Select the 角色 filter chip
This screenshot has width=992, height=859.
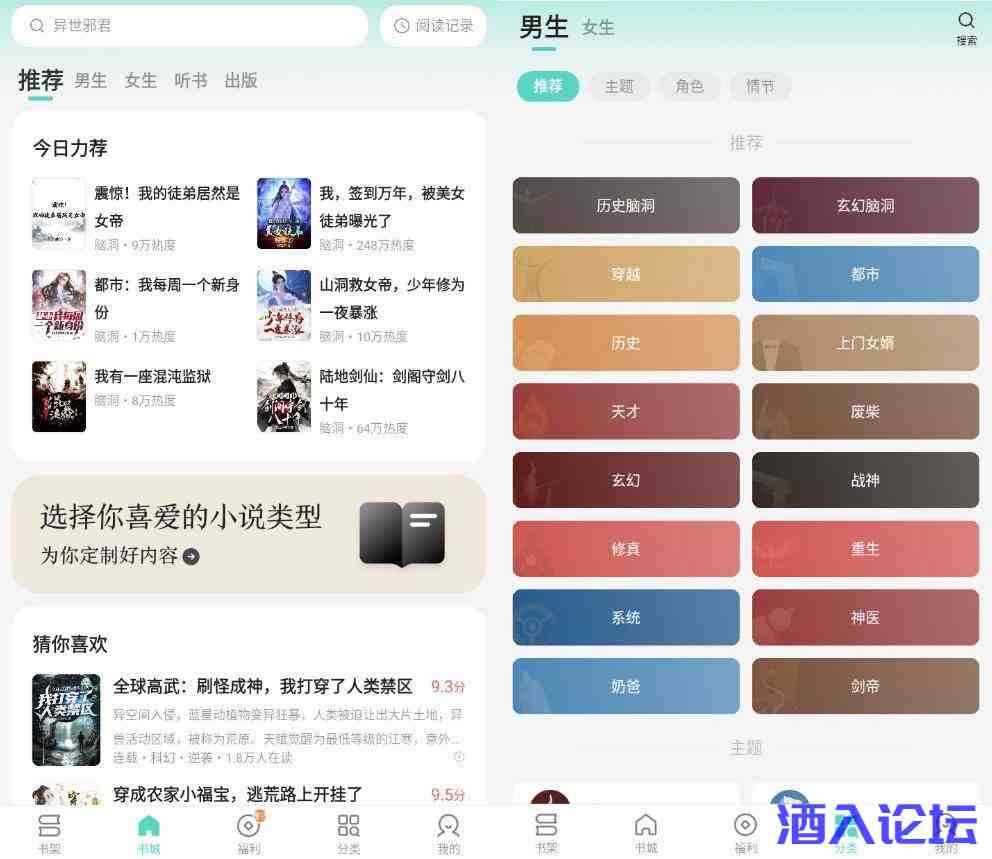(x=689, y=86)
